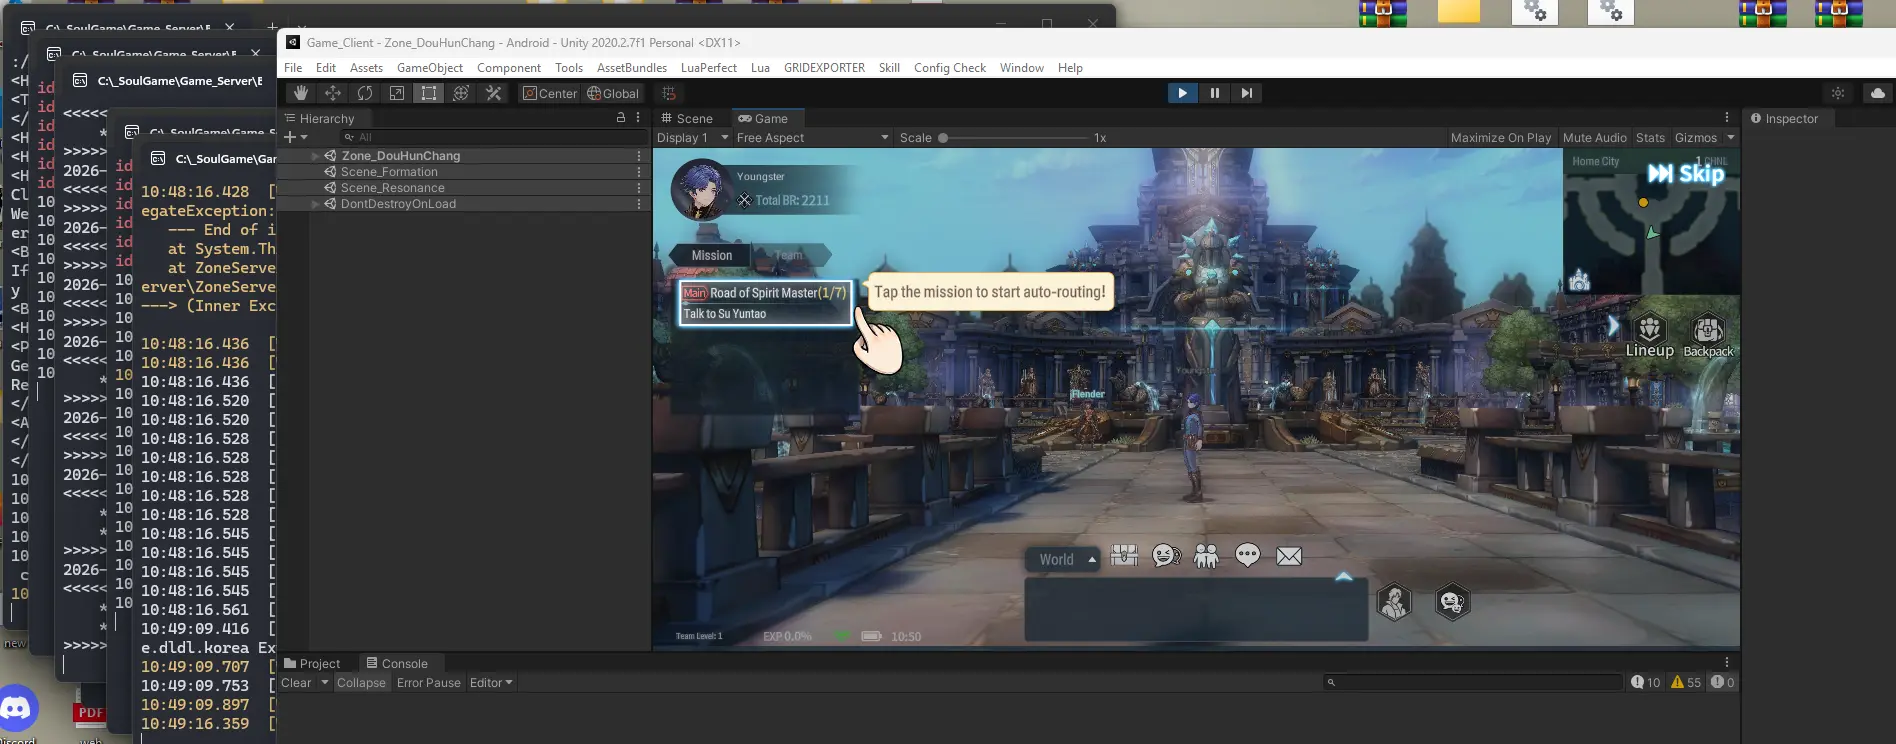The image size is (1896, 744).
Task: Adjust the Scale slider in Game view
Action: pyautogui.click(x=942, y=138)
